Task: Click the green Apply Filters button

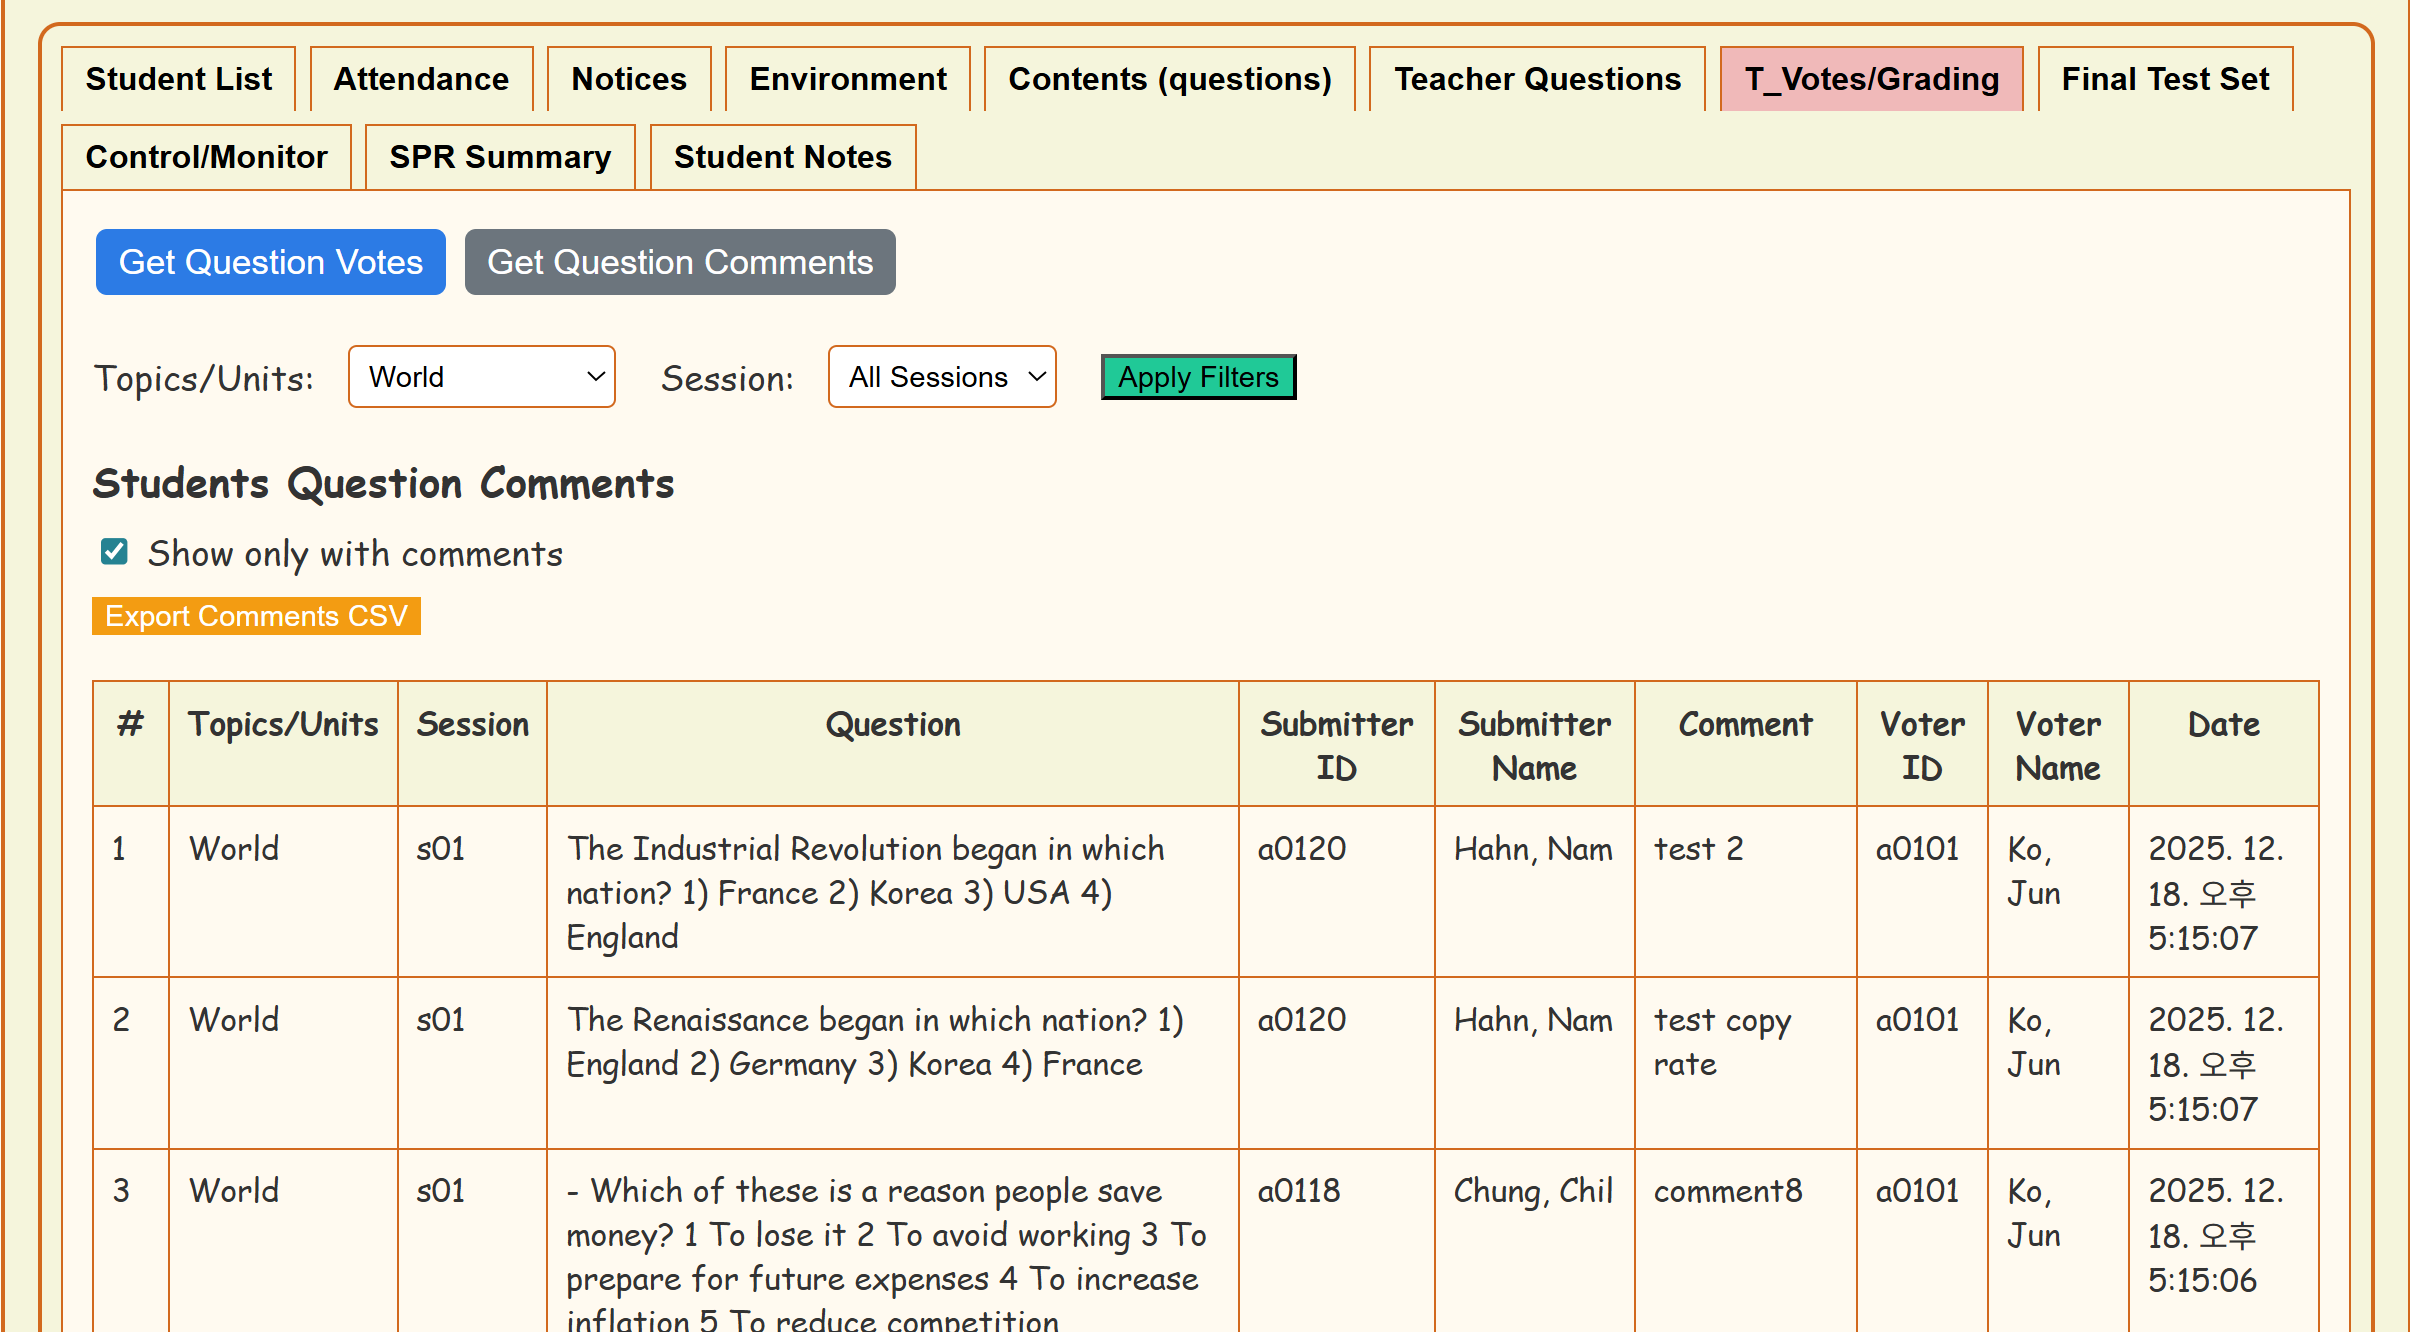Action: click(x=1198, y=377)
